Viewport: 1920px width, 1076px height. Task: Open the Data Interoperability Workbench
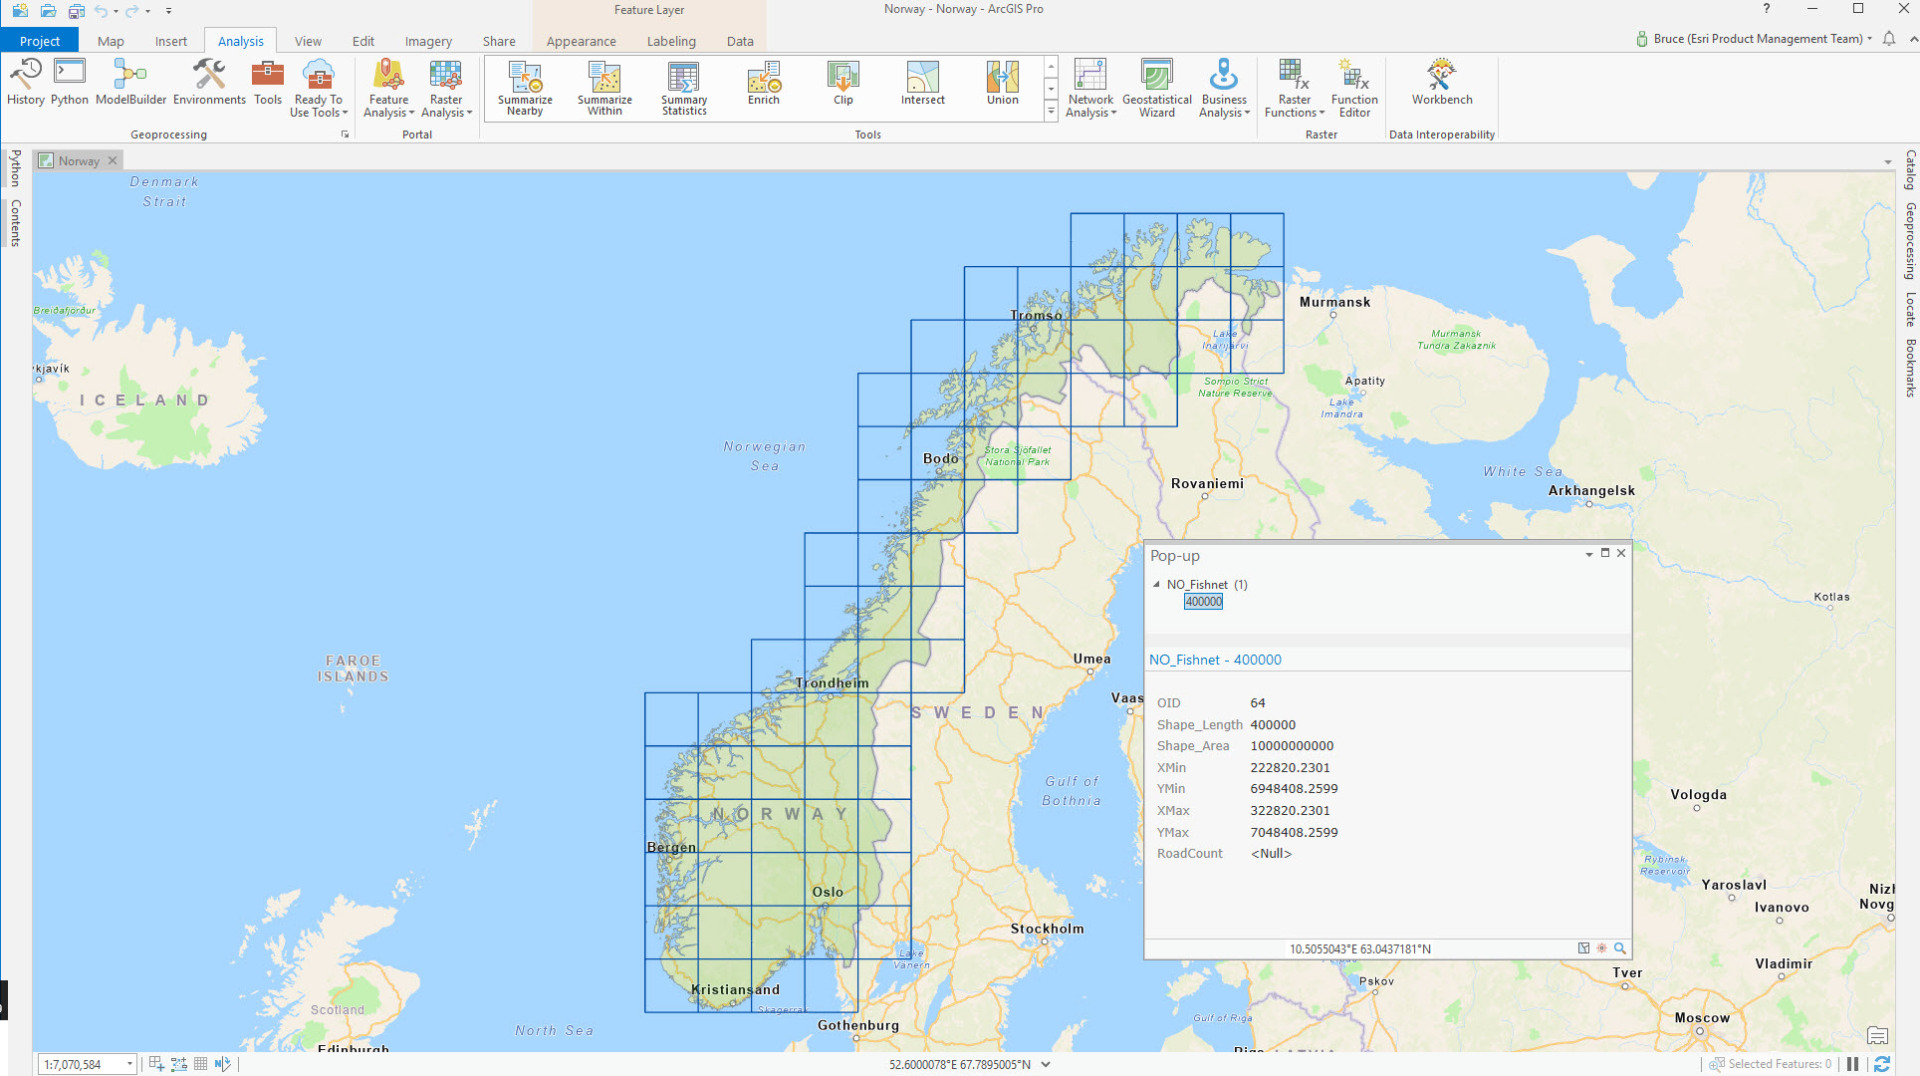pyautogui.click(x=1442, y=82)
